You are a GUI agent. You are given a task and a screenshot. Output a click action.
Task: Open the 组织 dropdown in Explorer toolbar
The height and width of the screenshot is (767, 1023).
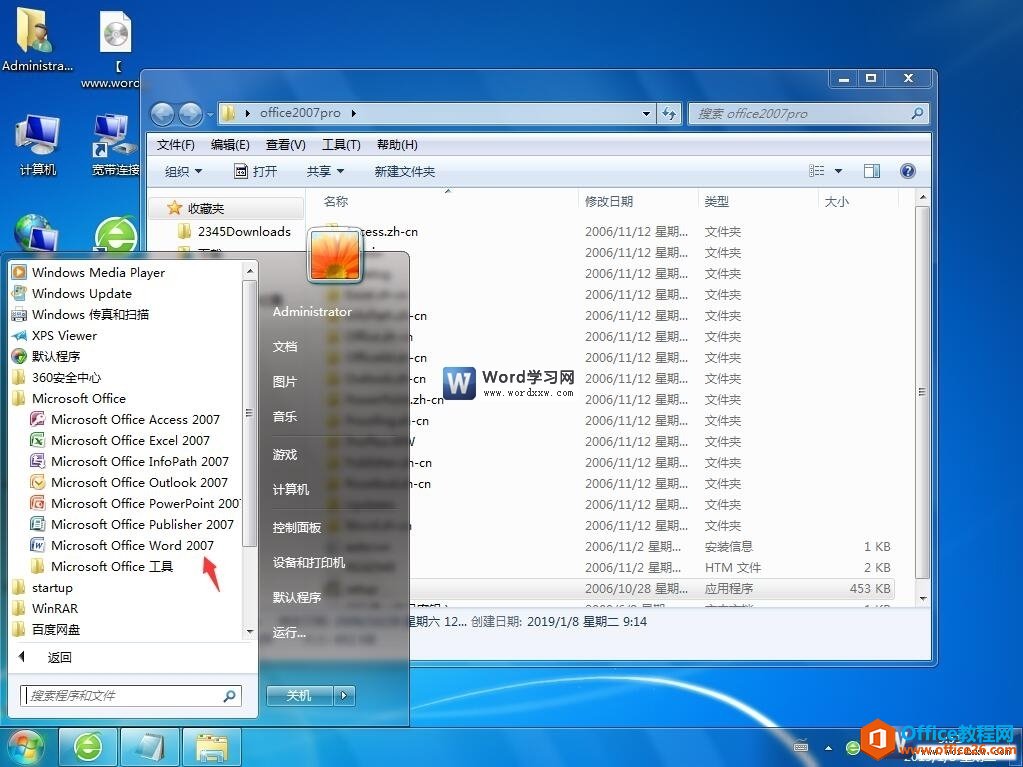click(183, 172)
